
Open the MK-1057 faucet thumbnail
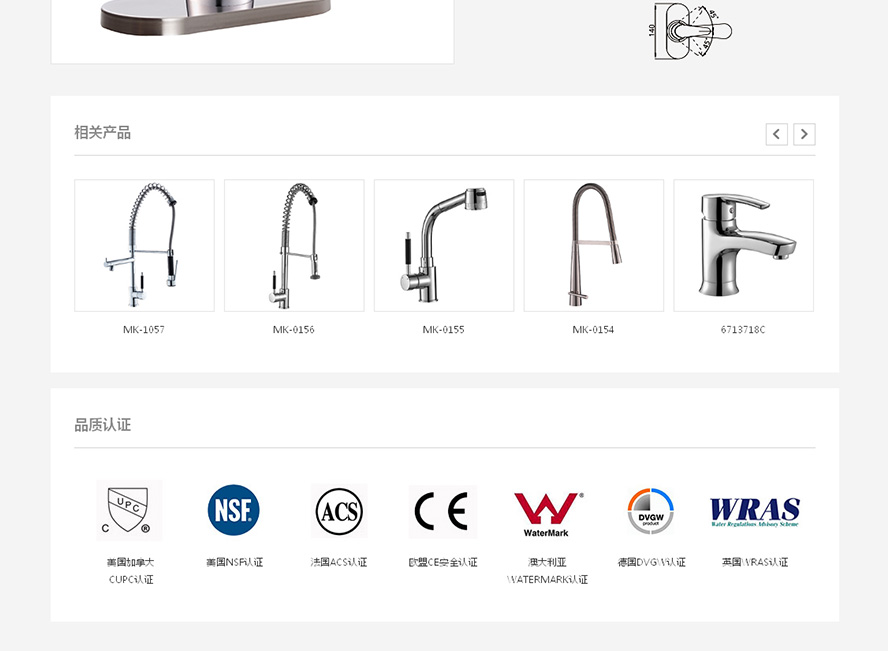point(144,245)
